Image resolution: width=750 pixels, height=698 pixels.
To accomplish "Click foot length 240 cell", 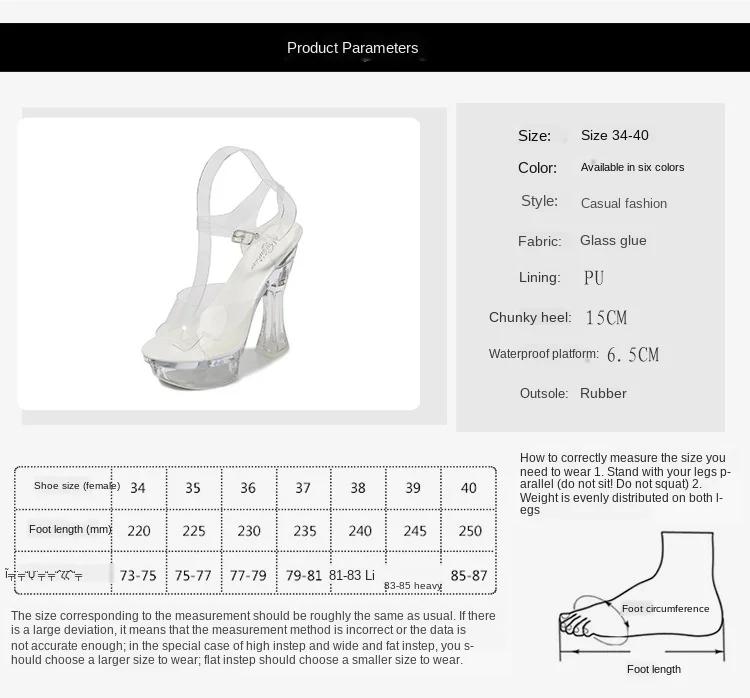I will coord(360,531).
